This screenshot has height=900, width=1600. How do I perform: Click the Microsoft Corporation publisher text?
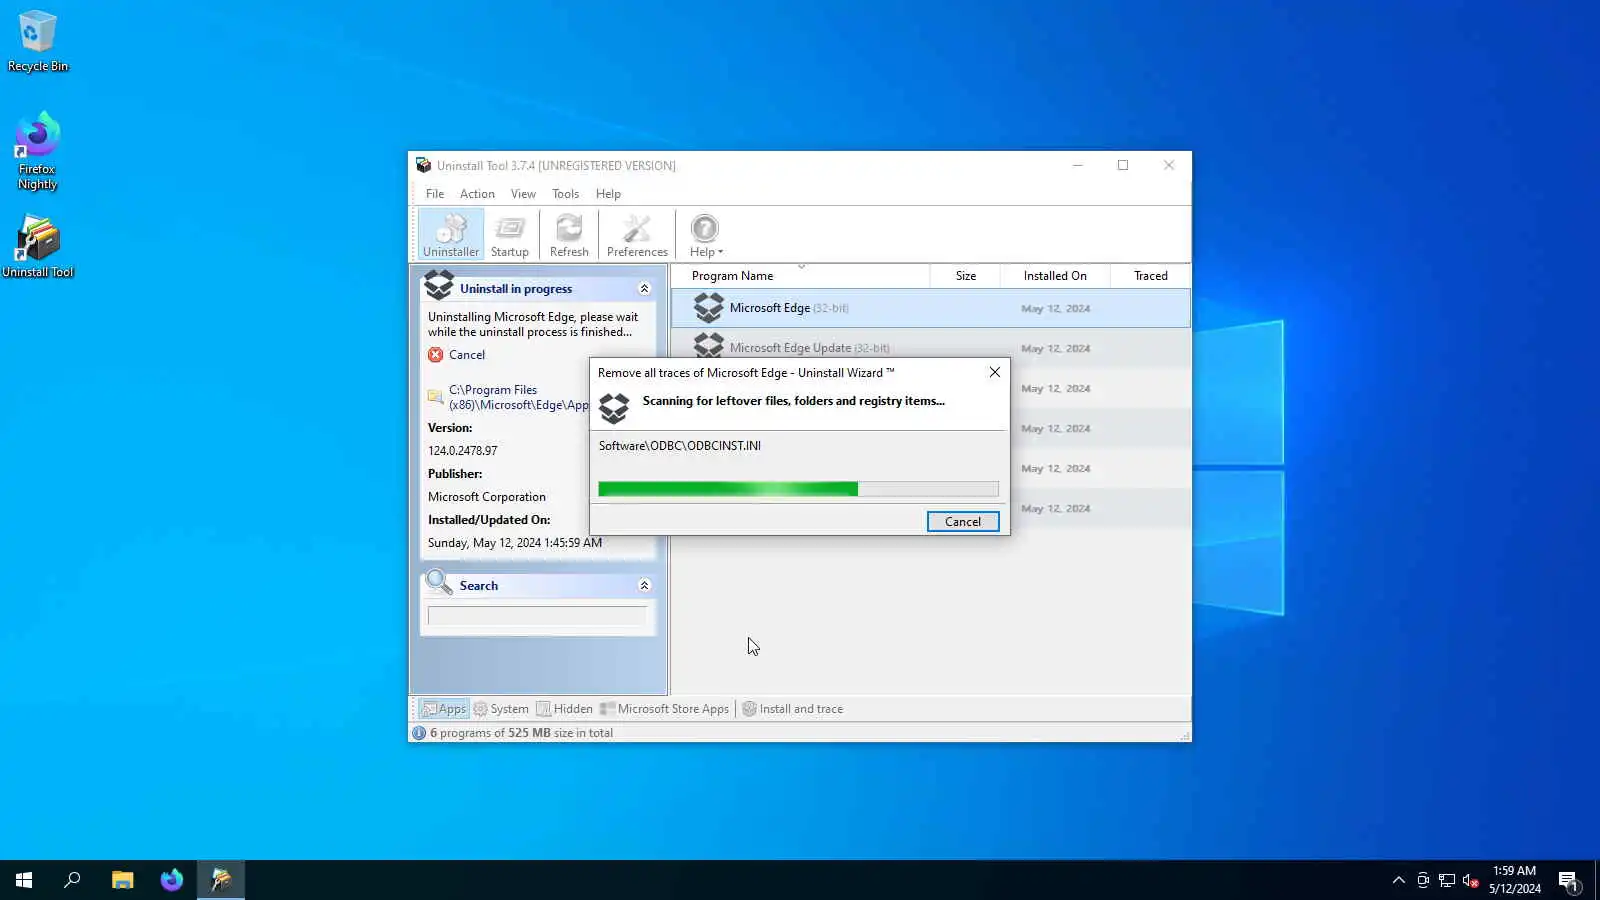pyautogui.click(x=487, y=497)
